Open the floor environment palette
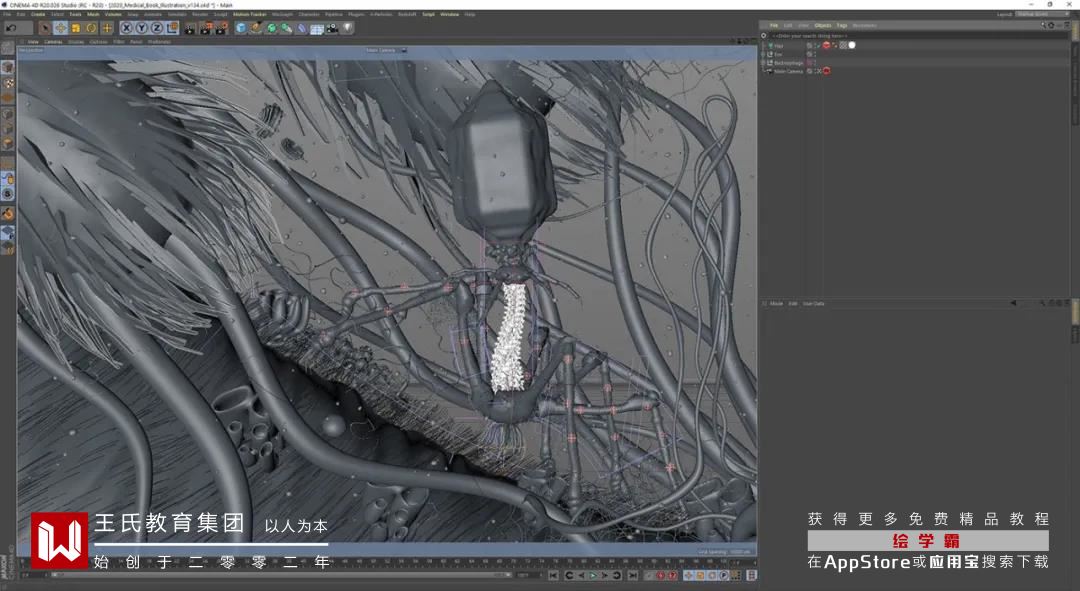 click(317, 28)
